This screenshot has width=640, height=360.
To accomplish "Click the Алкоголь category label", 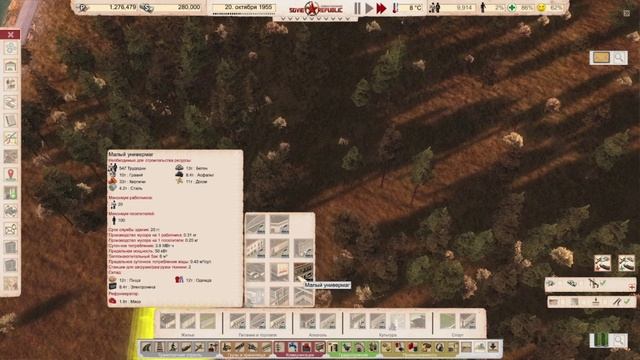I will pos(318,335).
